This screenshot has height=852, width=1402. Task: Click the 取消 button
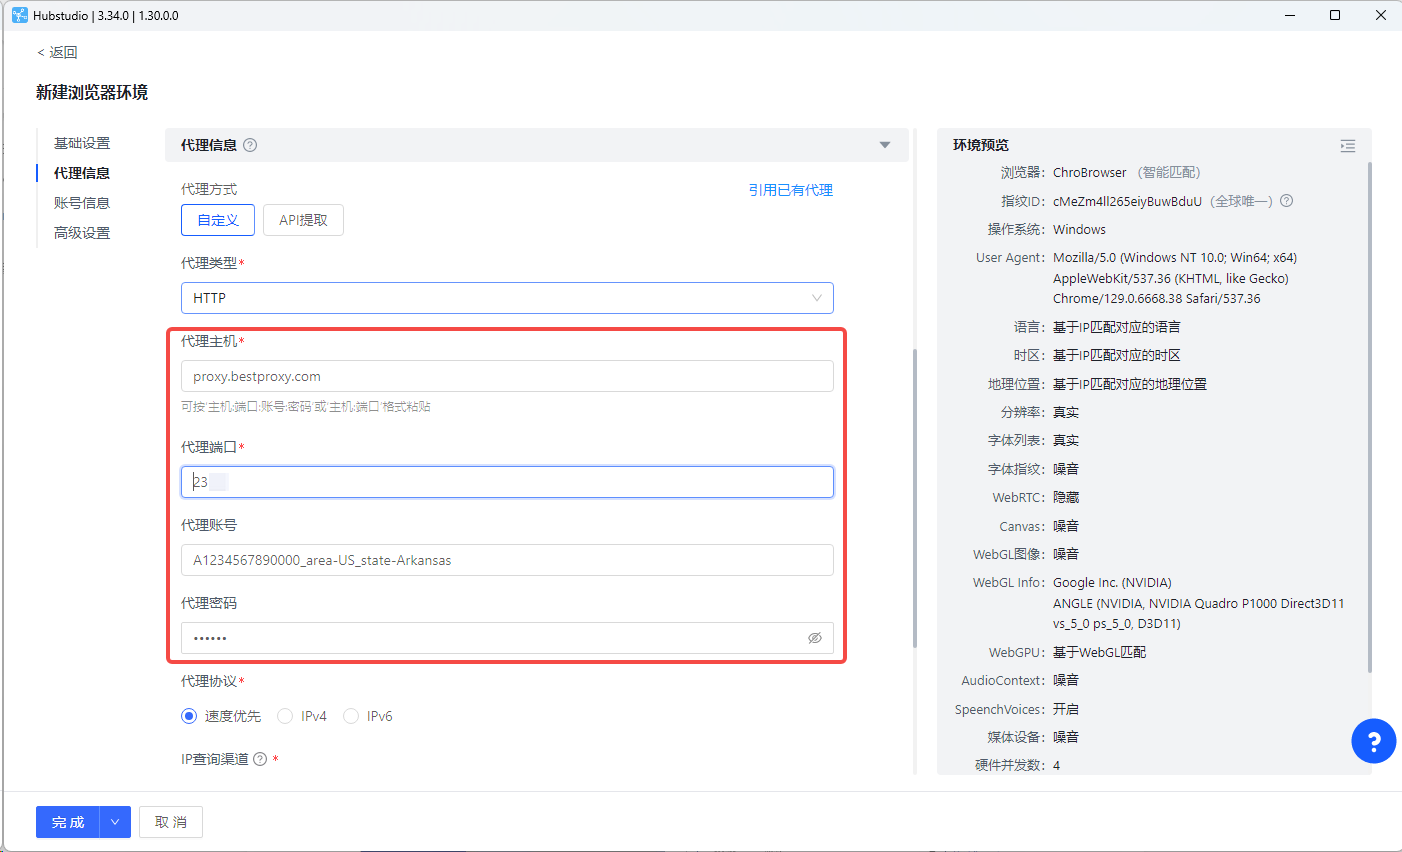[x=171, y=822]
